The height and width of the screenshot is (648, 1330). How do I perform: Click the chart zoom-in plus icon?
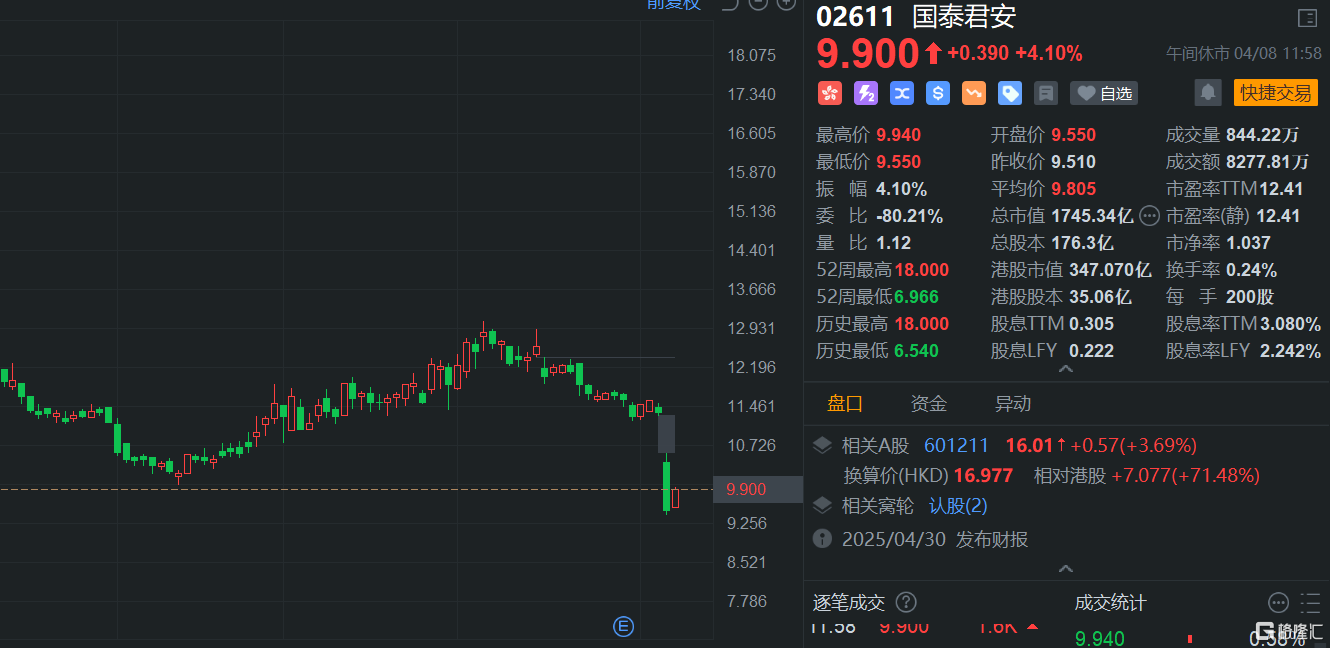786,4
